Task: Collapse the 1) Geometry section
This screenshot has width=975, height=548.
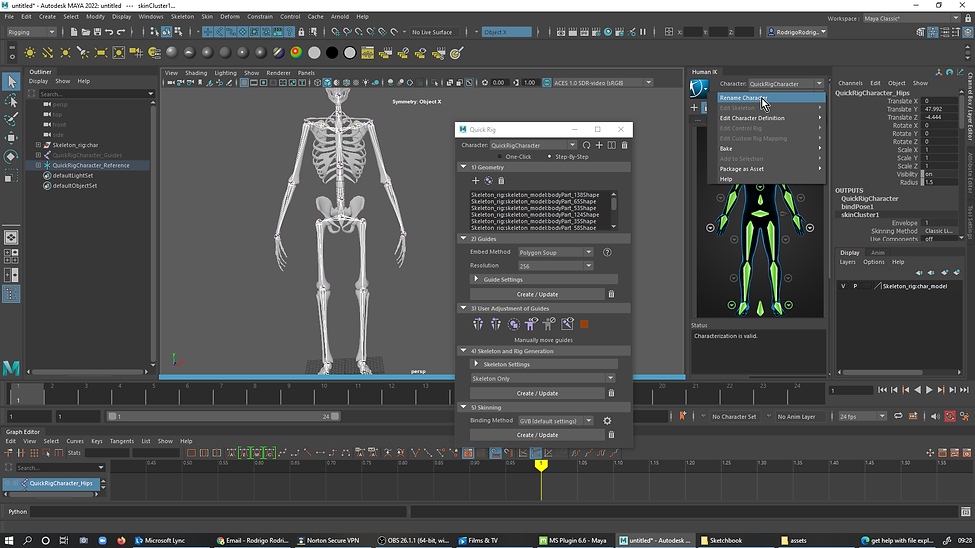Action: pos(463,167)
